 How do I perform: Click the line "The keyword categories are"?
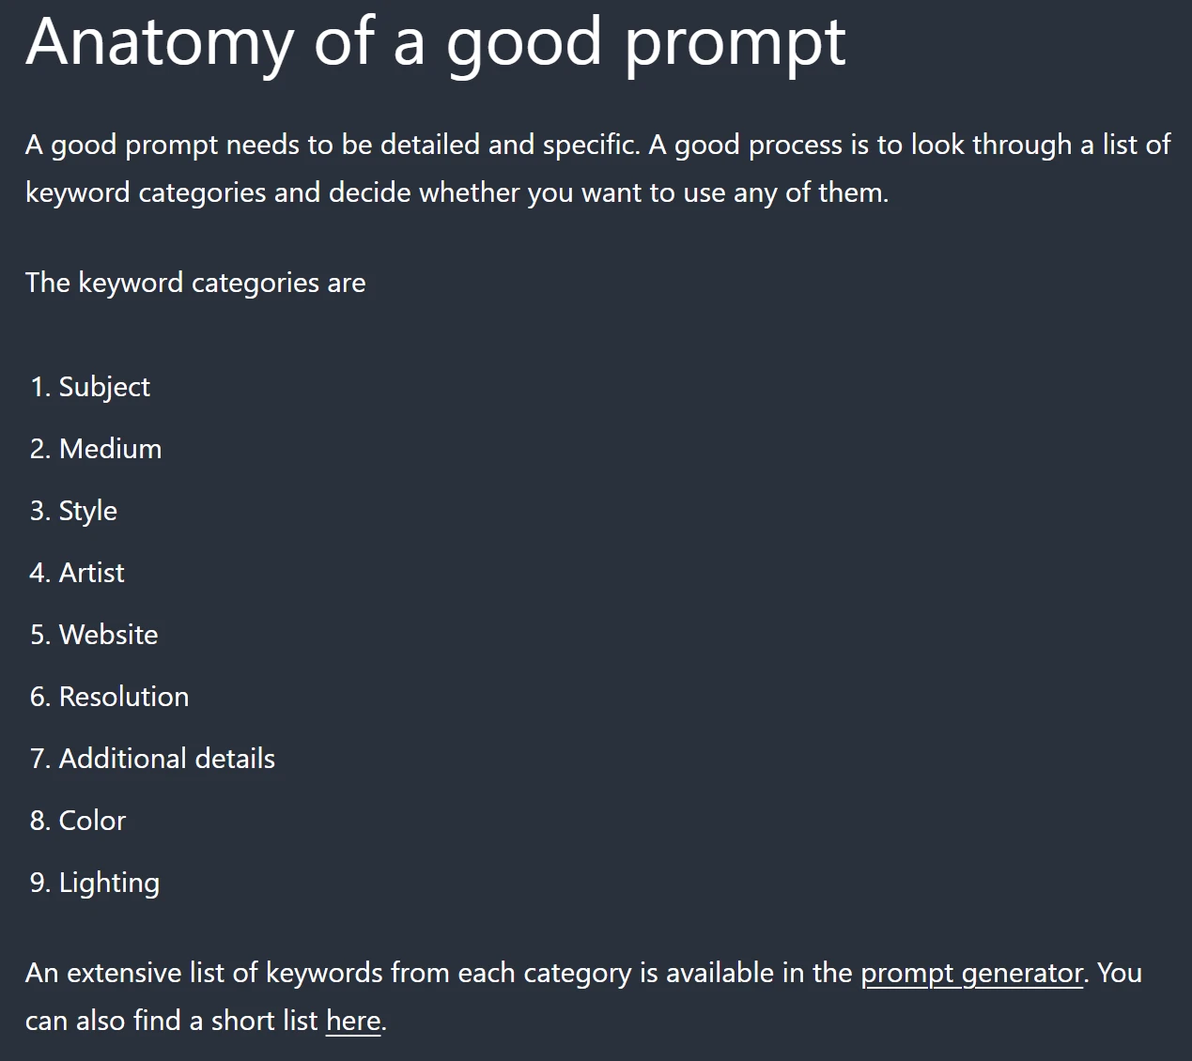coord(195,283)
